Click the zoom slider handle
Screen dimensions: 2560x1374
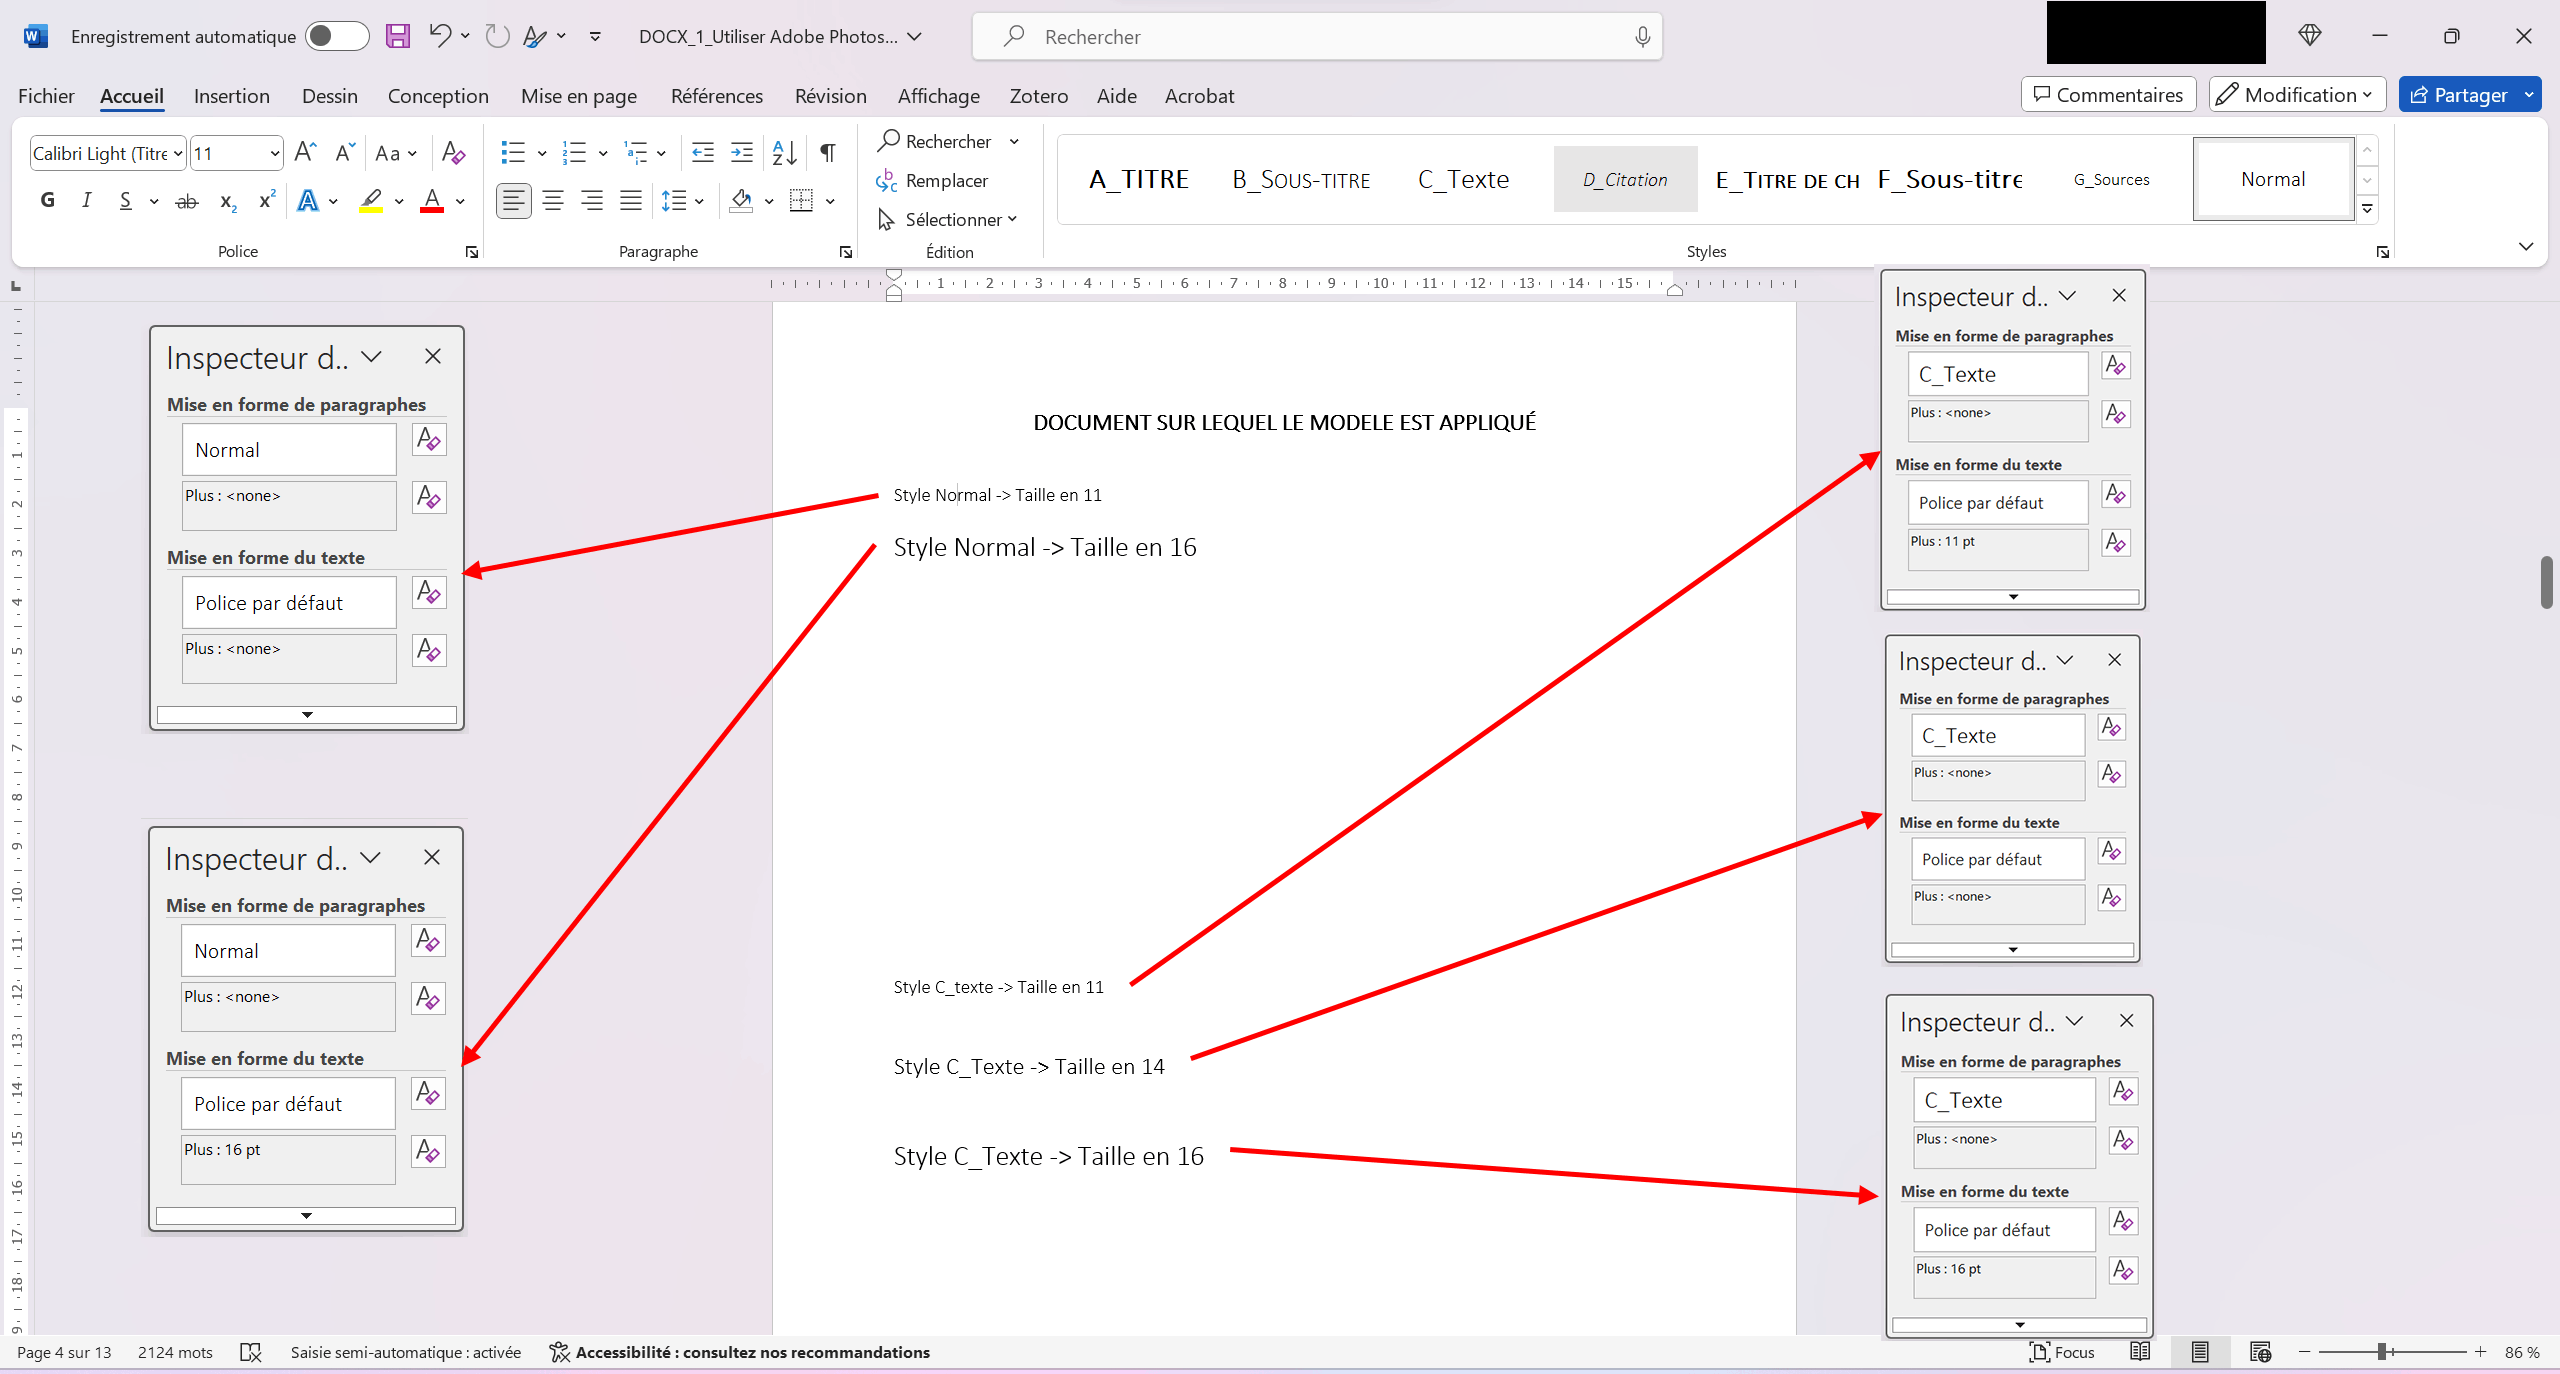2384,1352
